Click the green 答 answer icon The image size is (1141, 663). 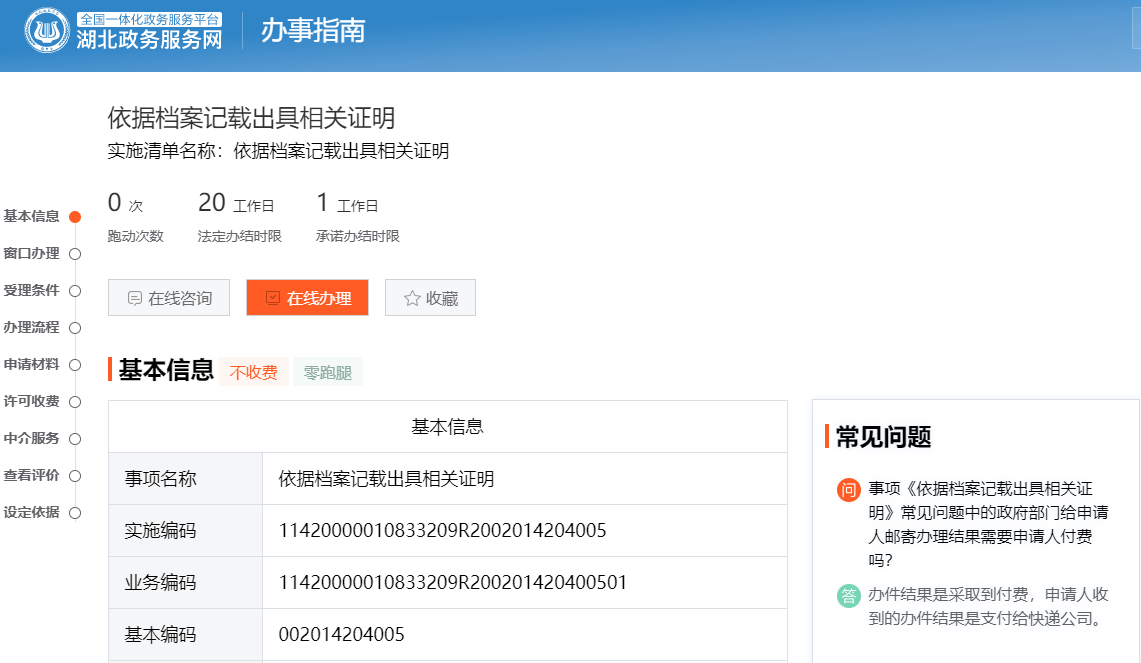point(848,595)
